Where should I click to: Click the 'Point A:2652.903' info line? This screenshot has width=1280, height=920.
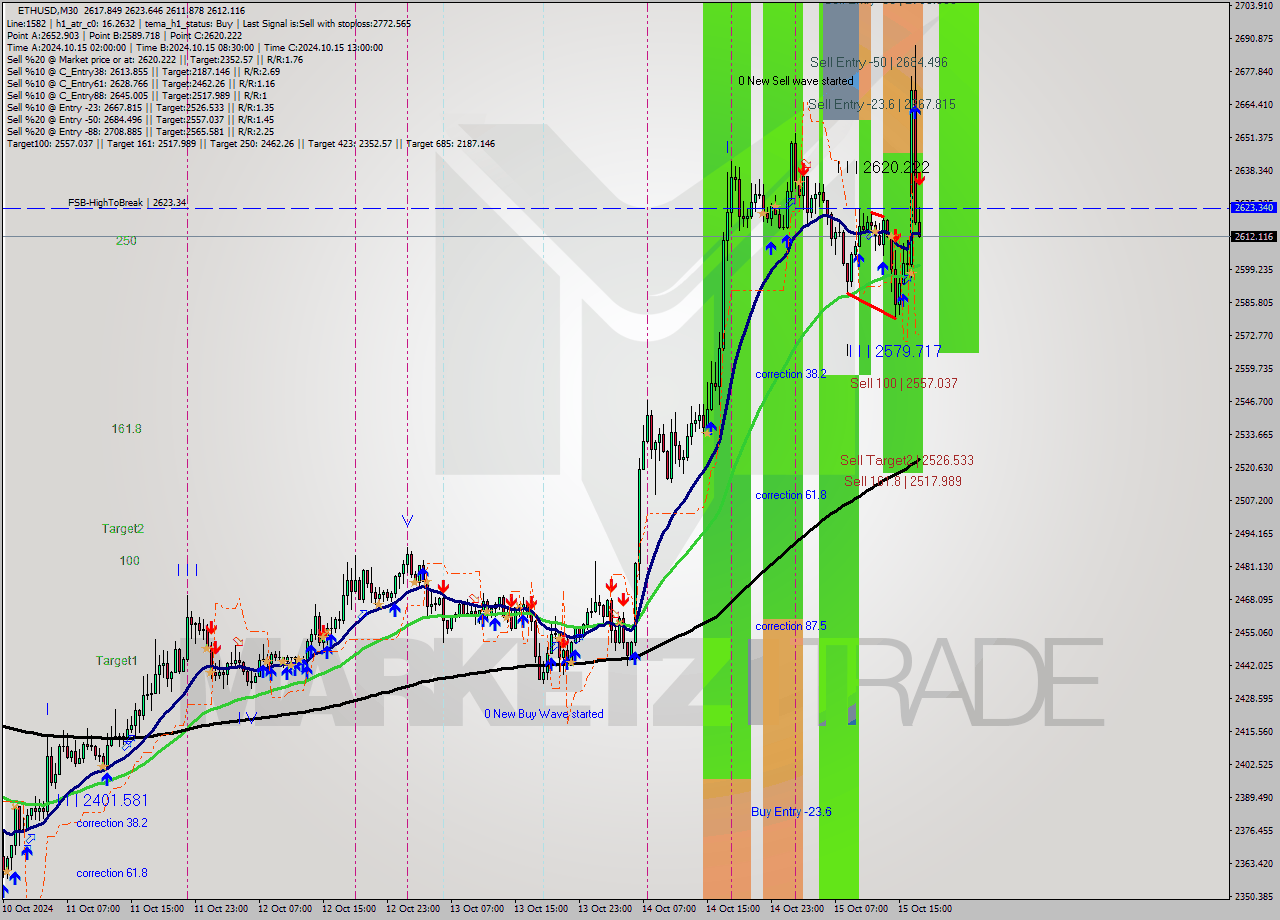(x=124, y=35)
